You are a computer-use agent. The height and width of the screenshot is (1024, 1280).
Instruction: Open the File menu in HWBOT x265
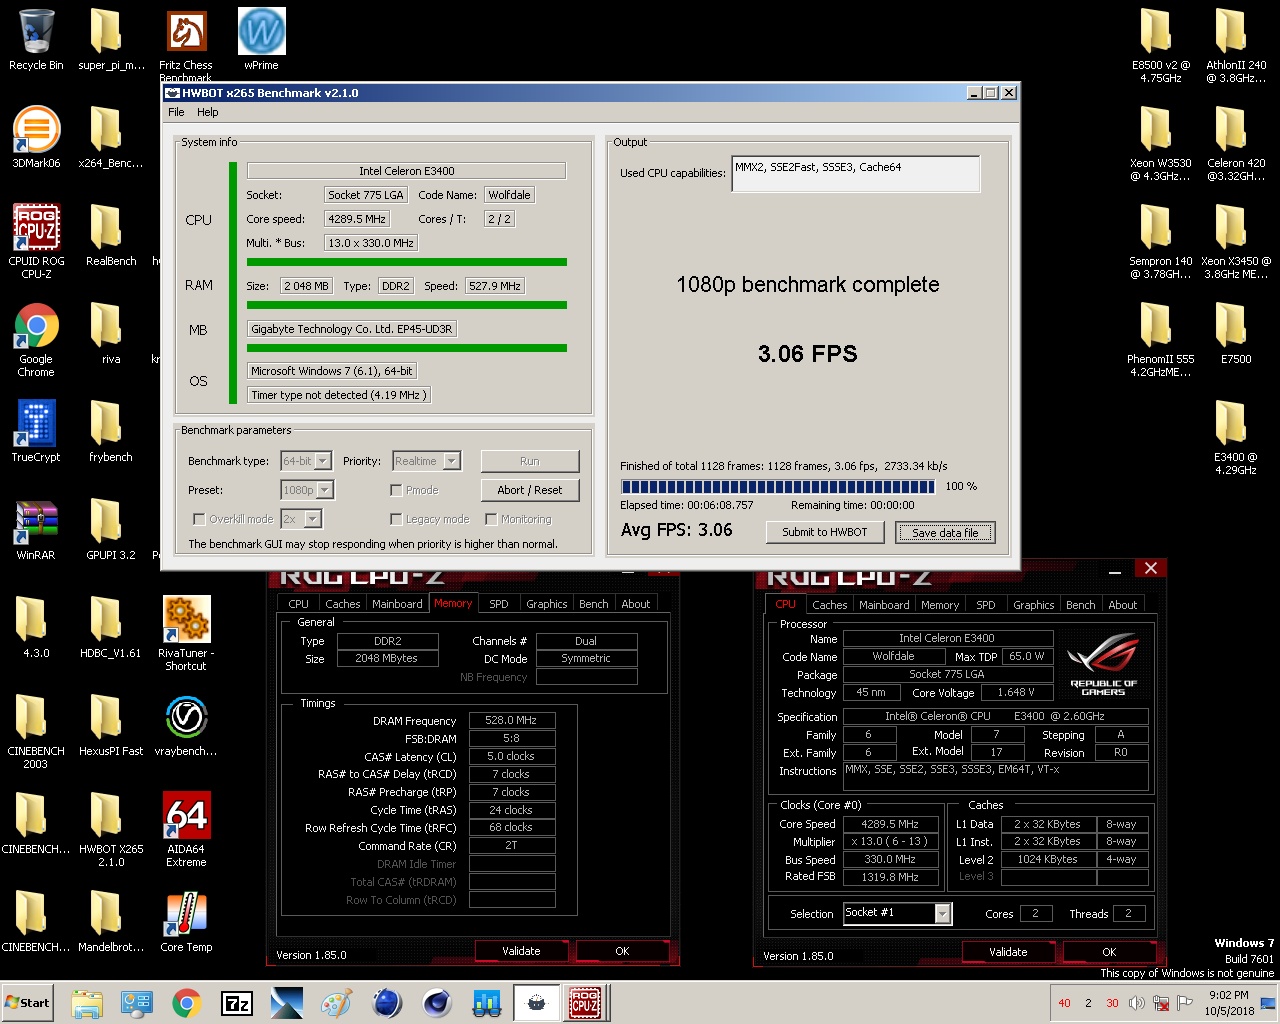[x=176, y=112]
